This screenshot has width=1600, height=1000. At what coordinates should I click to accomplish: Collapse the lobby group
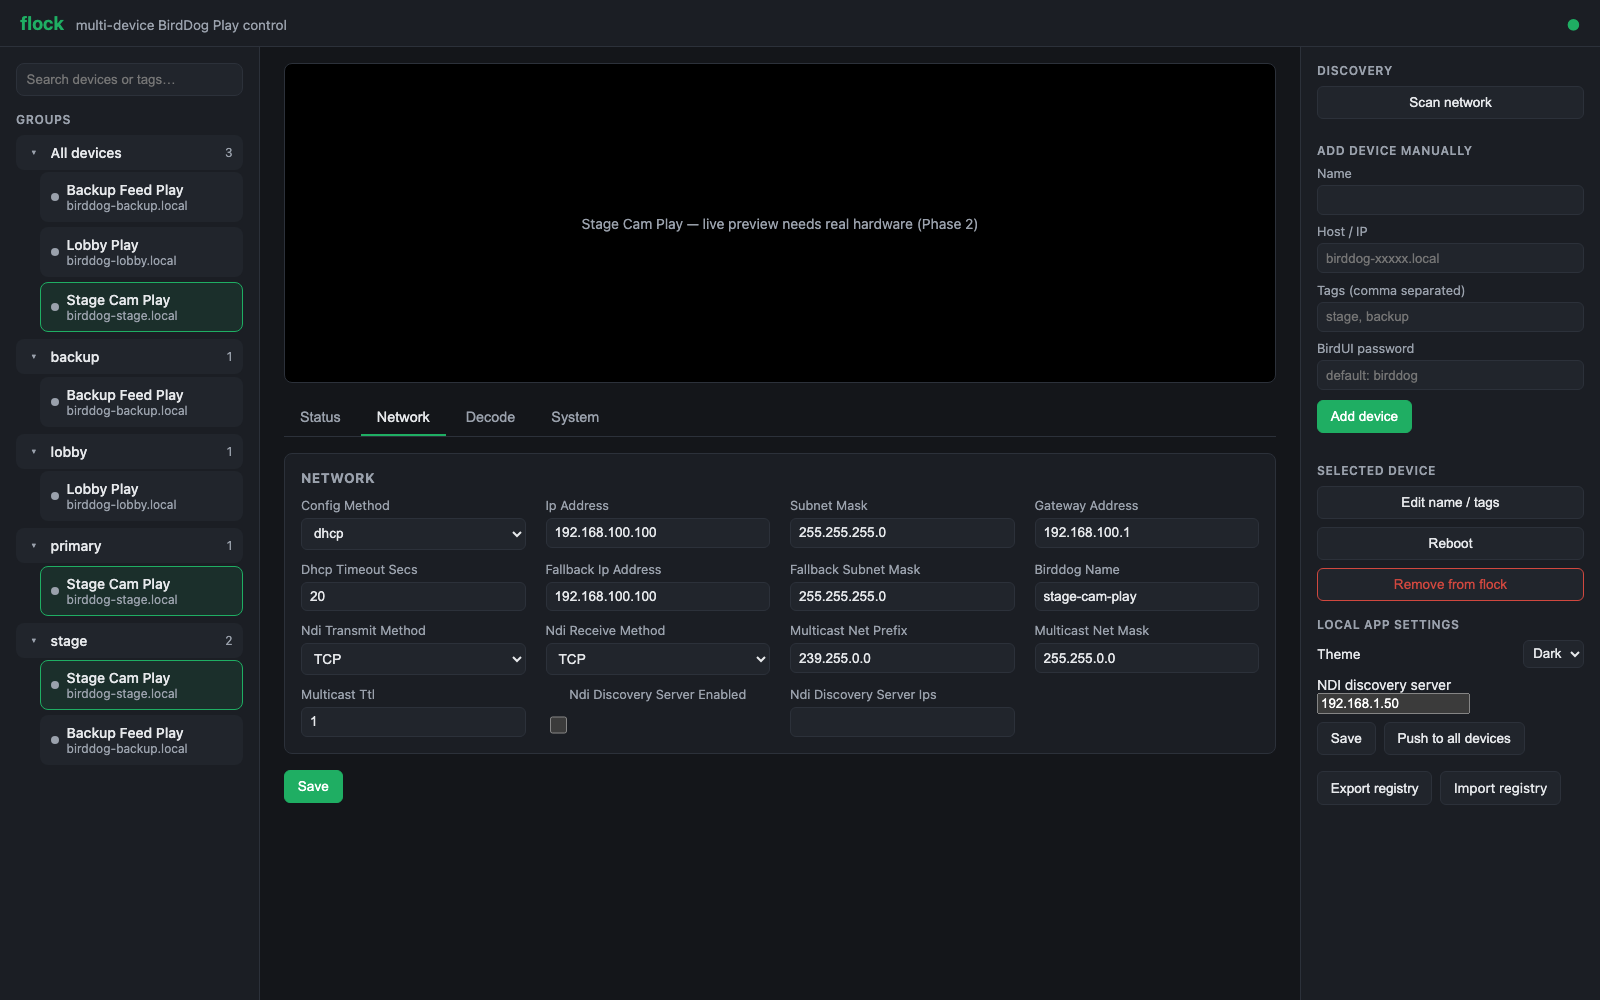coord(129,452)
